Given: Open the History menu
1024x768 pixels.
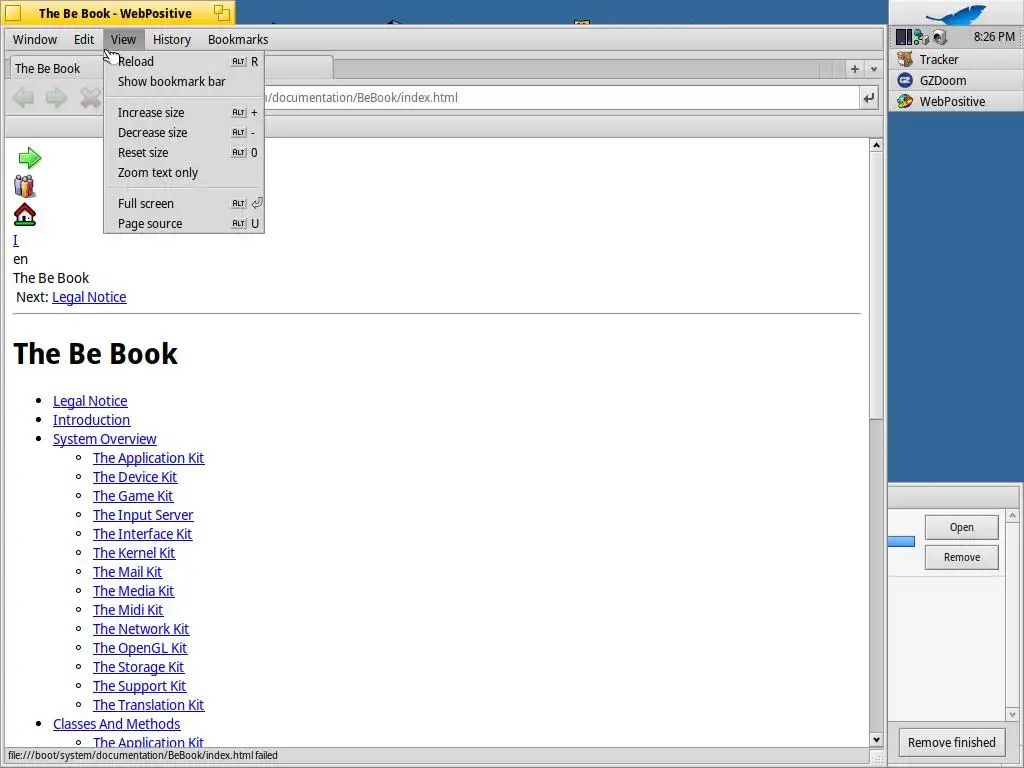Looking at the screenshot, I should coord(172,39).
